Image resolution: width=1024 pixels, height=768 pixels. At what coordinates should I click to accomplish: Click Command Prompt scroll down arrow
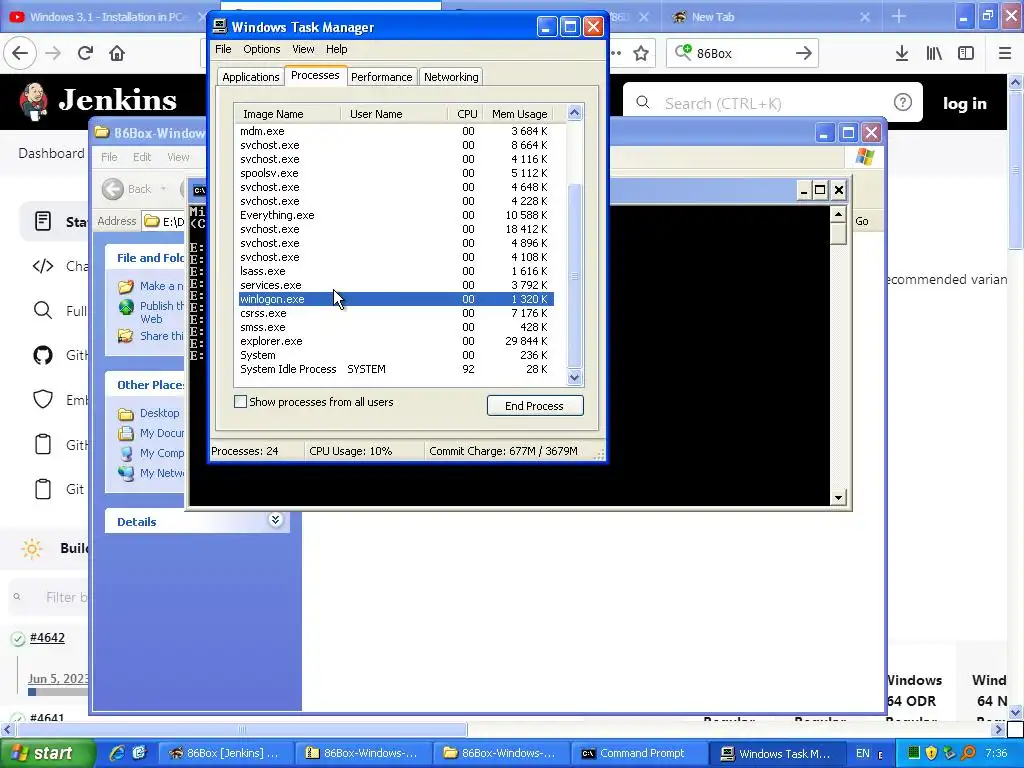(838, 498)
